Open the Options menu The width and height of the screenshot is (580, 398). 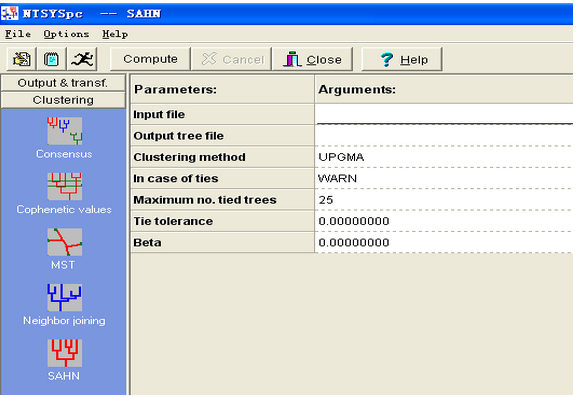[66, 34]
